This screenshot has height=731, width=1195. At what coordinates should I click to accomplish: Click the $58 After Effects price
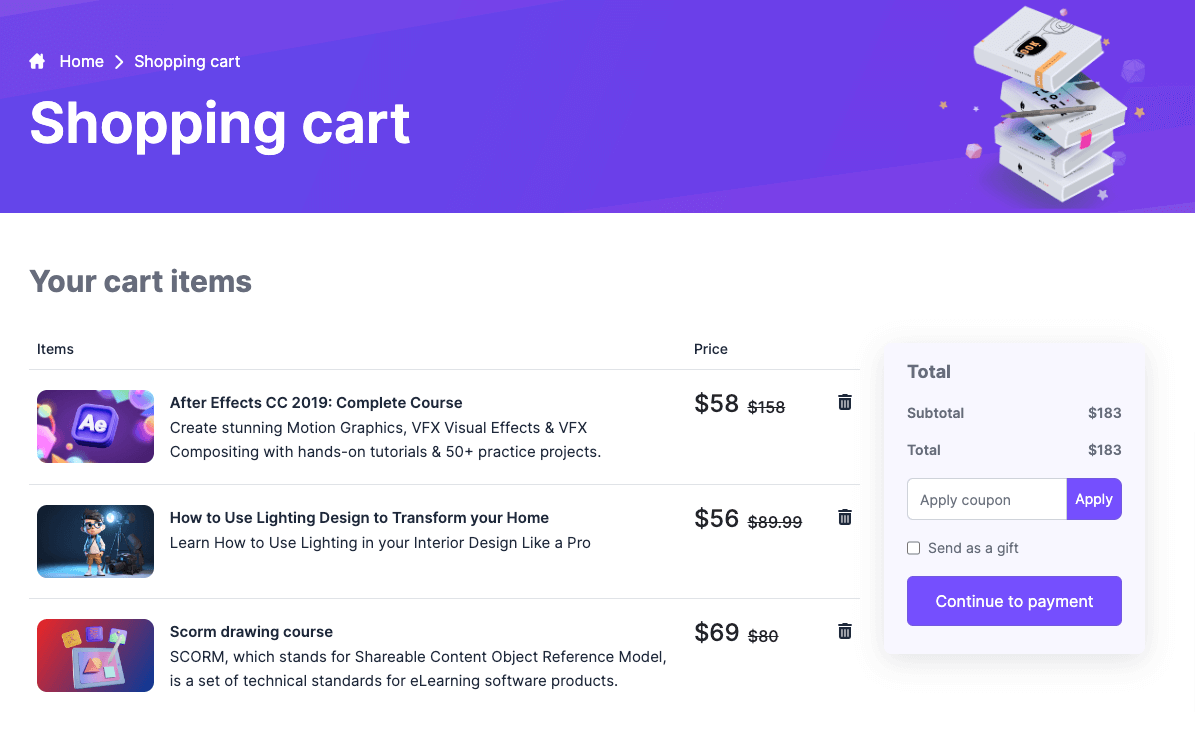716,404
